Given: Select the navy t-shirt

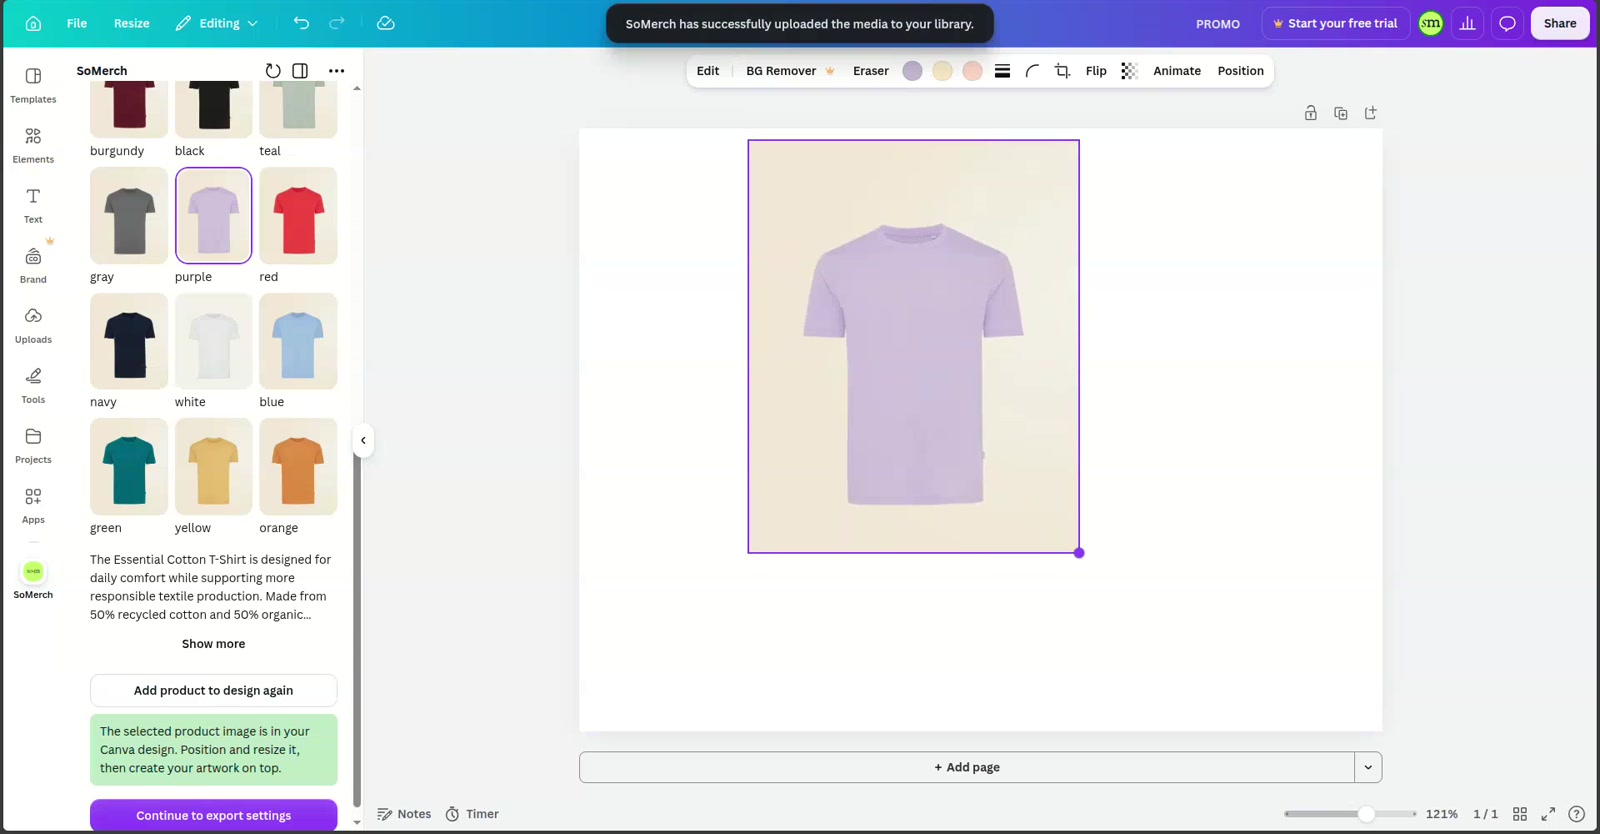Looking at the screenshot, I should [x=129, y=341].
